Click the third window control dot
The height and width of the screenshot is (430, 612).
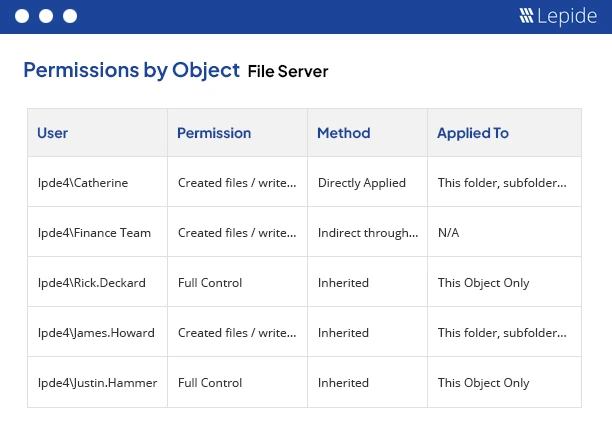click(69, 16)
